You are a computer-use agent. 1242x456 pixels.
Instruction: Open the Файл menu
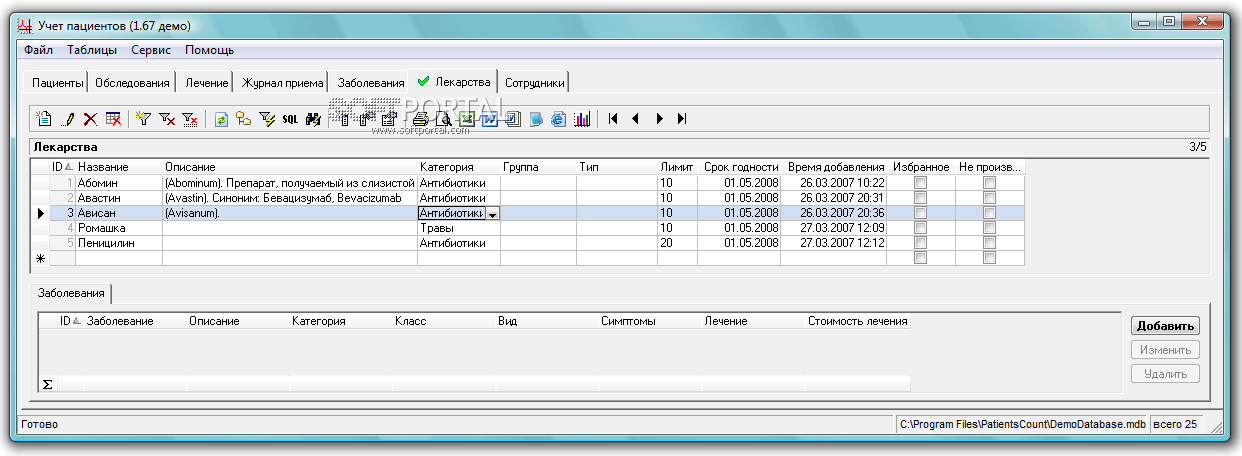(x=38, y=50)
